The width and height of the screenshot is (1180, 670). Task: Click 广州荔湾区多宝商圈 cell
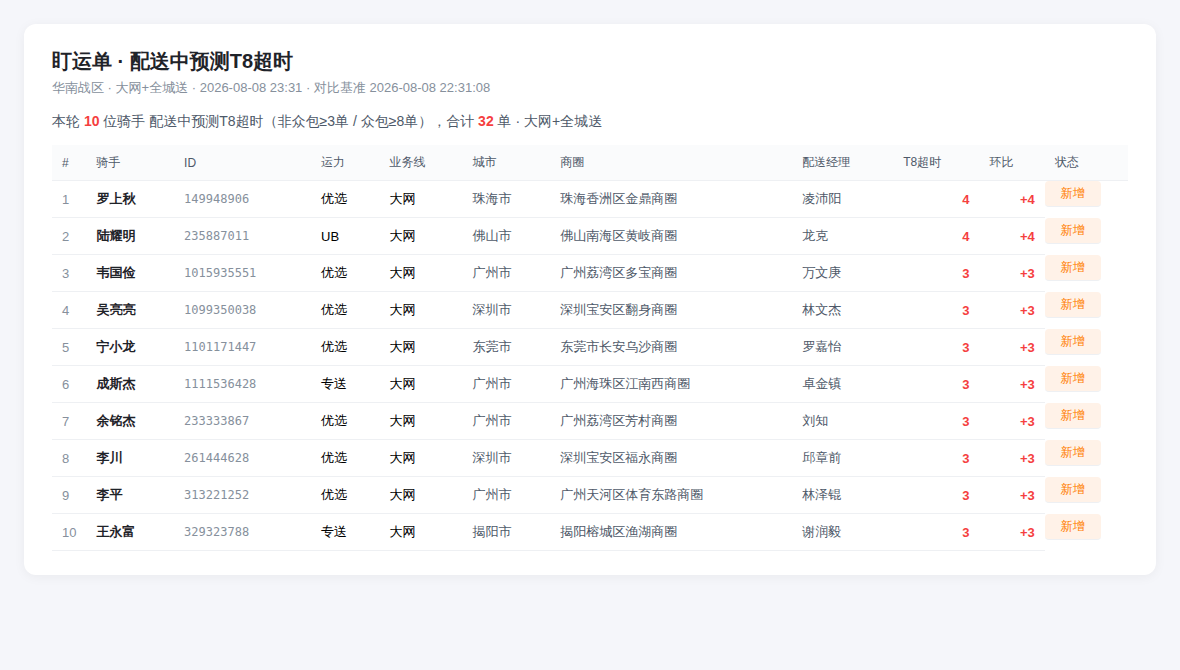pos(619,273)
